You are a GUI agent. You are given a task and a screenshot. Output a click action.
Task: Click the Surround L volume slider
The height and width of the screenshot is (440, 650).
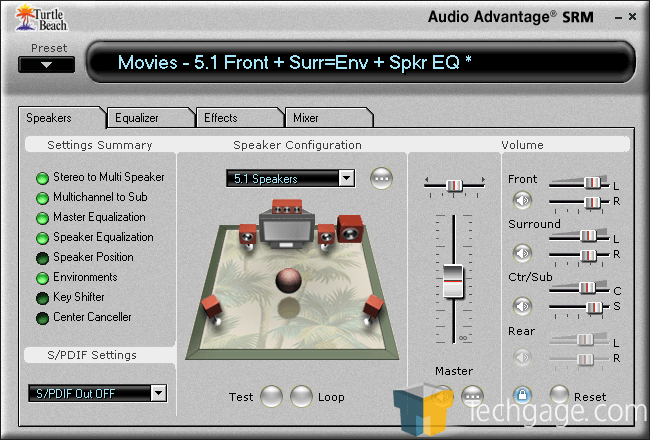coord(588,236)
